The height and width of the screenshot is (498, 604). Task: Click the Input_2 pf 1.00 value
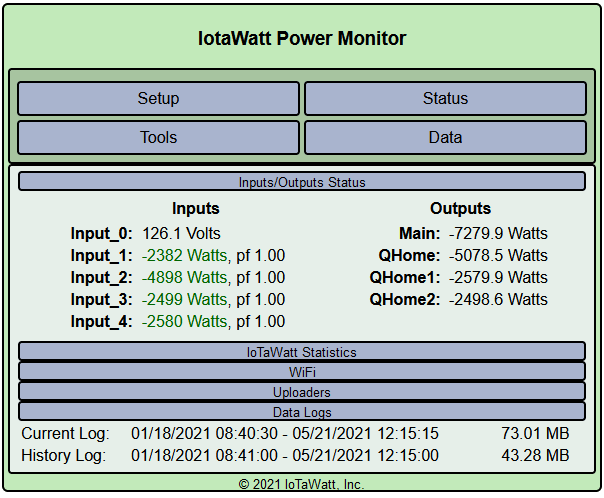pyautogui.click(x=261, y=277)
